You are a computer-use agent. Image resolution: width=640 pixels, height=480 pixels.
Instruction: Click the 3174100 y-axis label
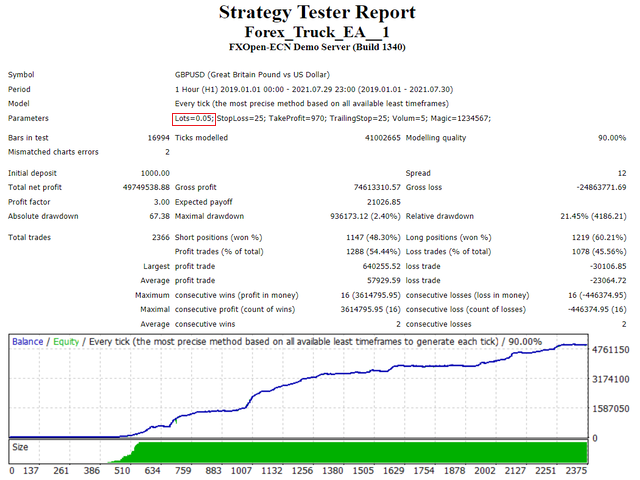[611, 380]
